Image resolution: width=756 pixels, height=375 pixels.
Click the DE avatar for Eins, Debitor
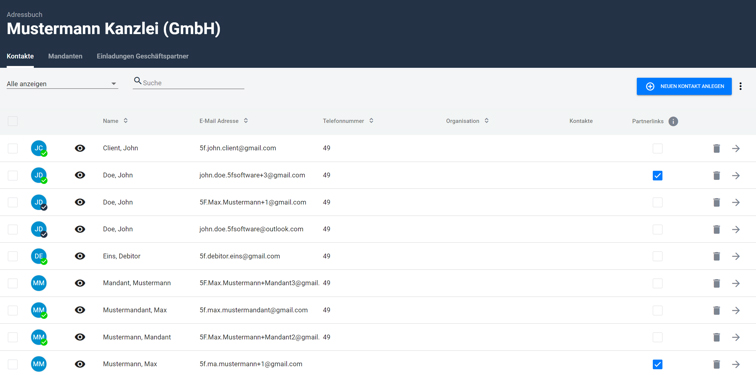(39, 256)
